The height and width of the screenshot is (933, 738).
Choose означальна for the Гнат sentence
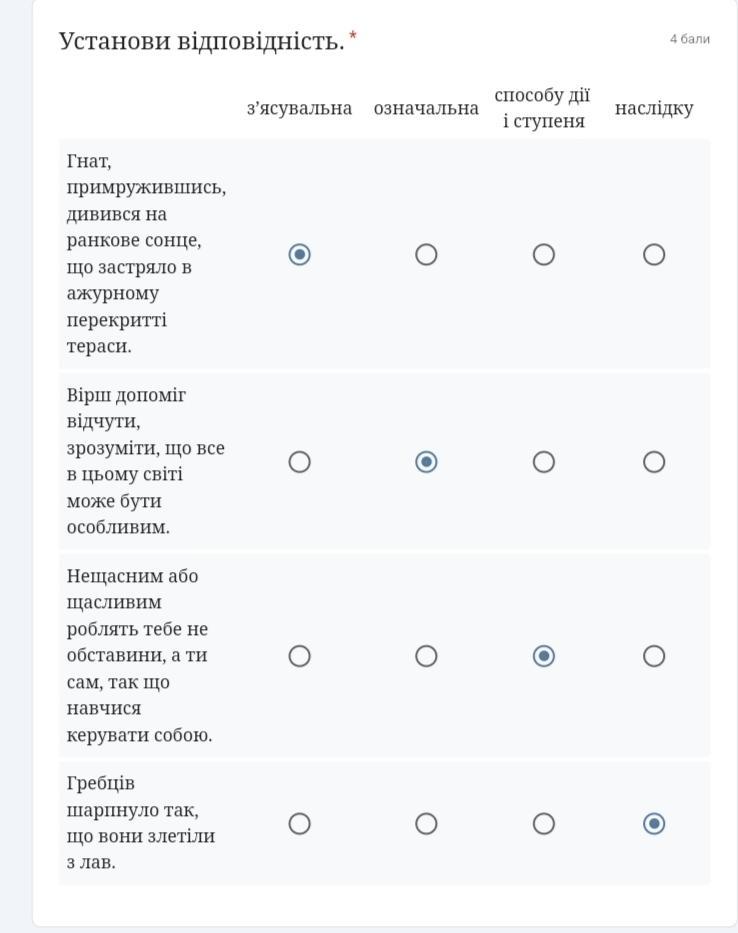[x=426, y=255]
